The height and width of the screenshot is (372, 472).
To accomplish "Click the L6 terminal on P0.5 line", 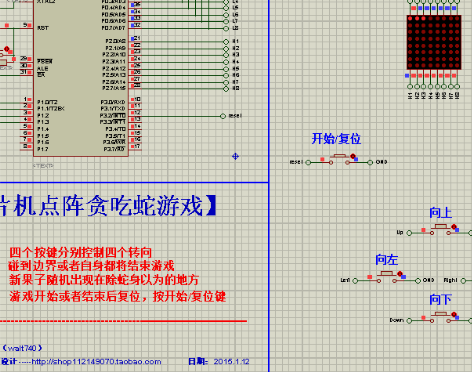I will pyautogui.click(x=226, y=15).
